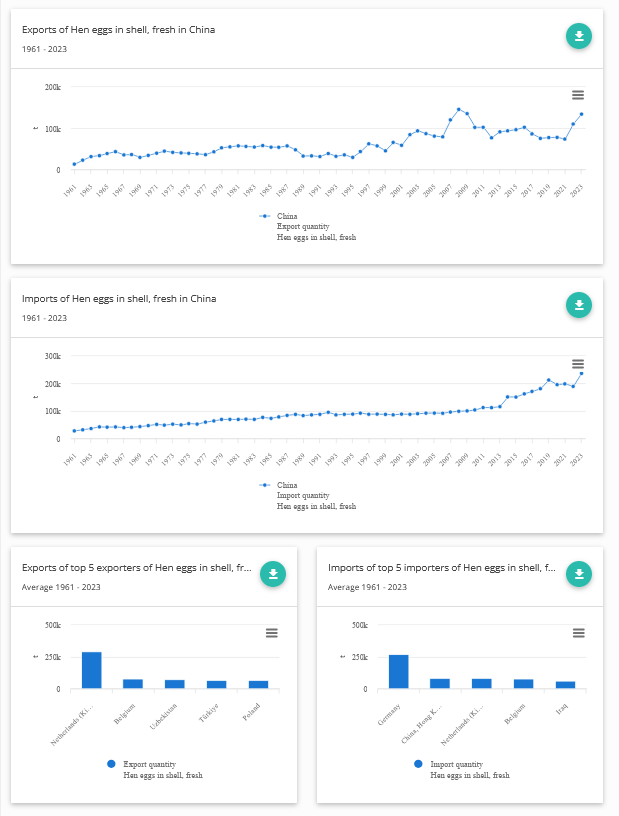Download the top 5 exporters chart
This screenshot has width=619, height=816.
(x=273, y=574)
